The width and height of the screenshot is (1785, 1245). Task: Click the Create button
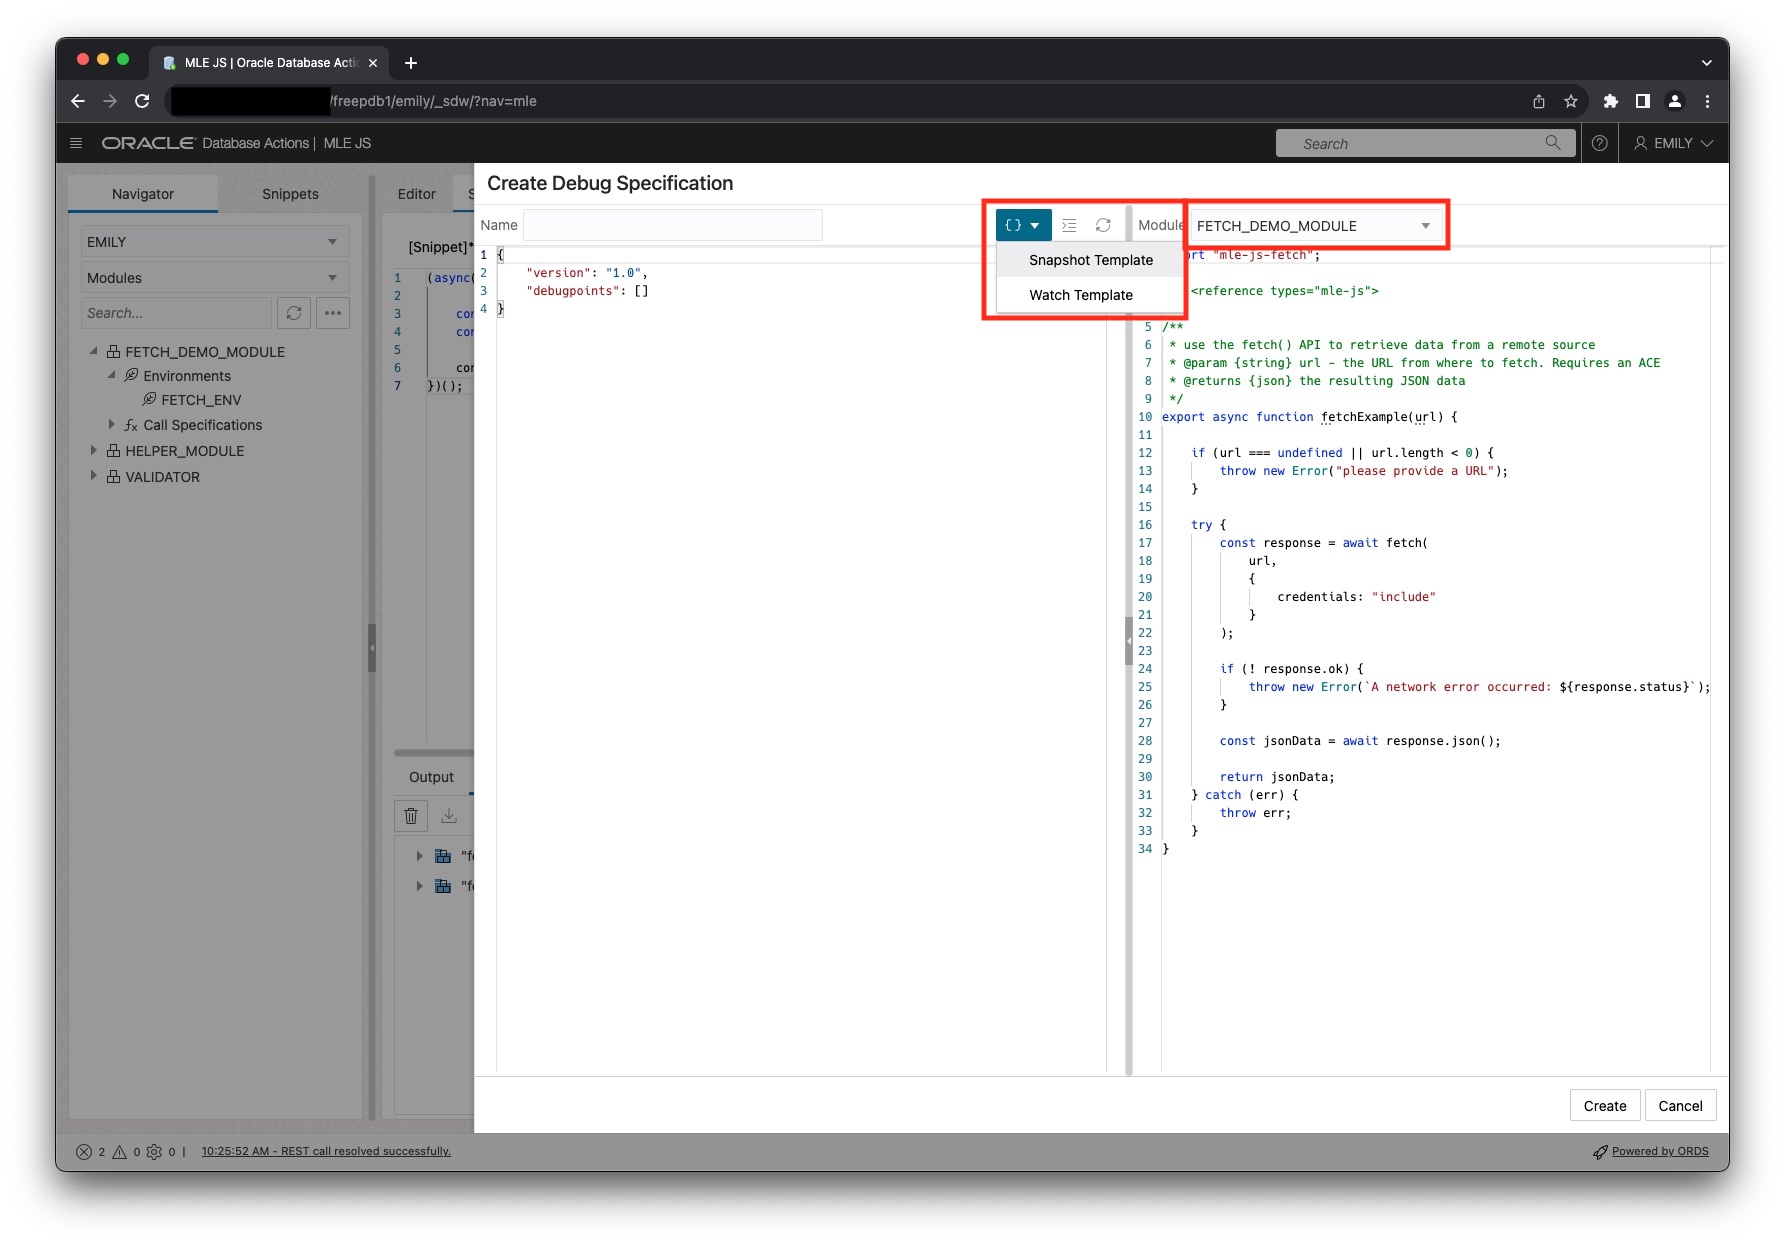click(x=1604, y=1105)
